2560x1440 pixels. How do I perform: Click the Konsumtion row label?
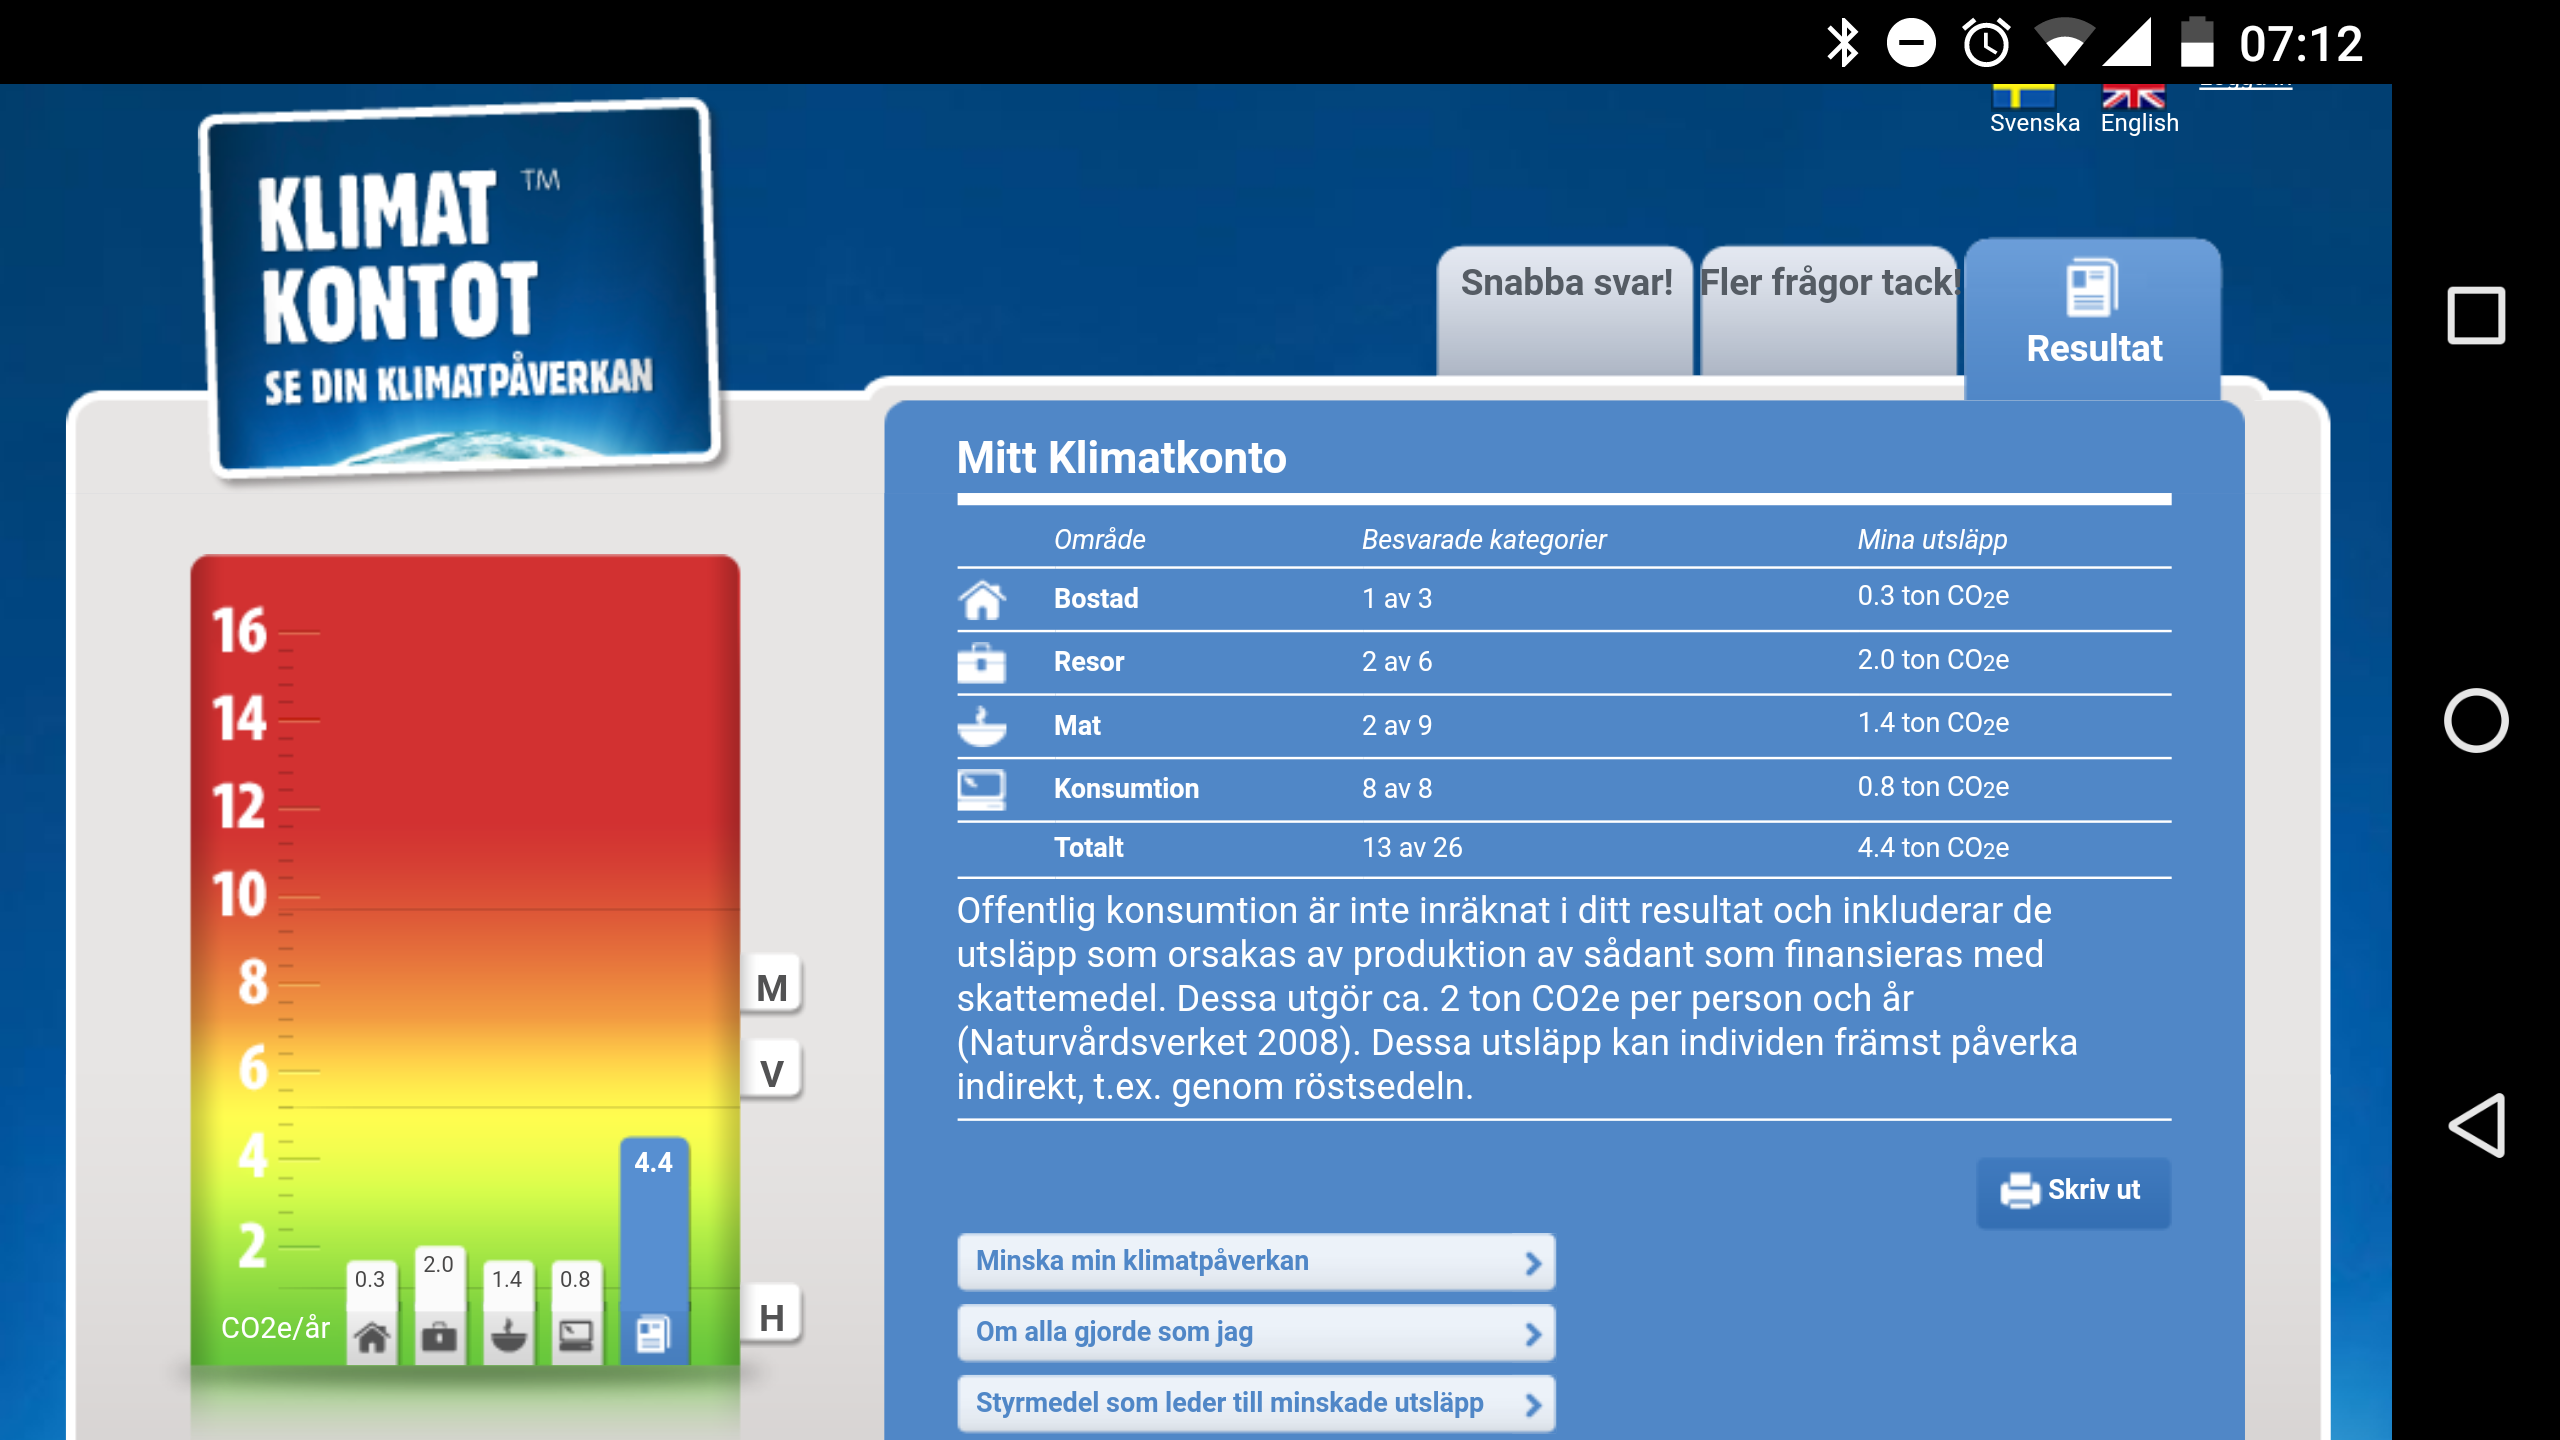[x=1126, y=788]
